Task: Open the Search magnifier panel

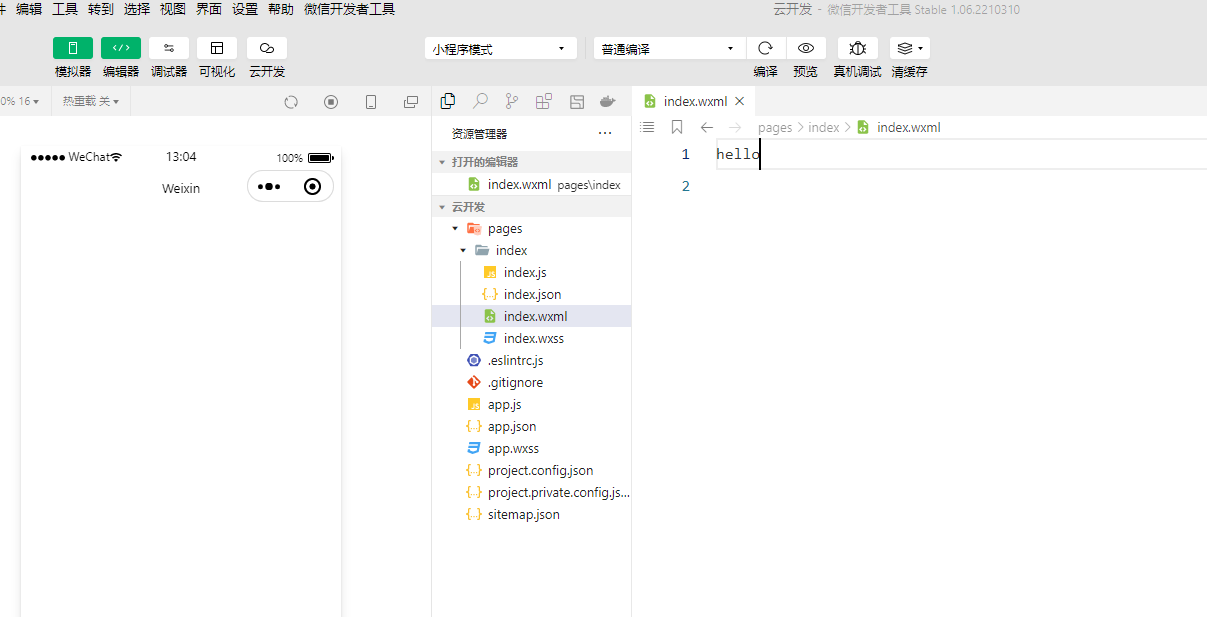Action: [x=481, y=101]
